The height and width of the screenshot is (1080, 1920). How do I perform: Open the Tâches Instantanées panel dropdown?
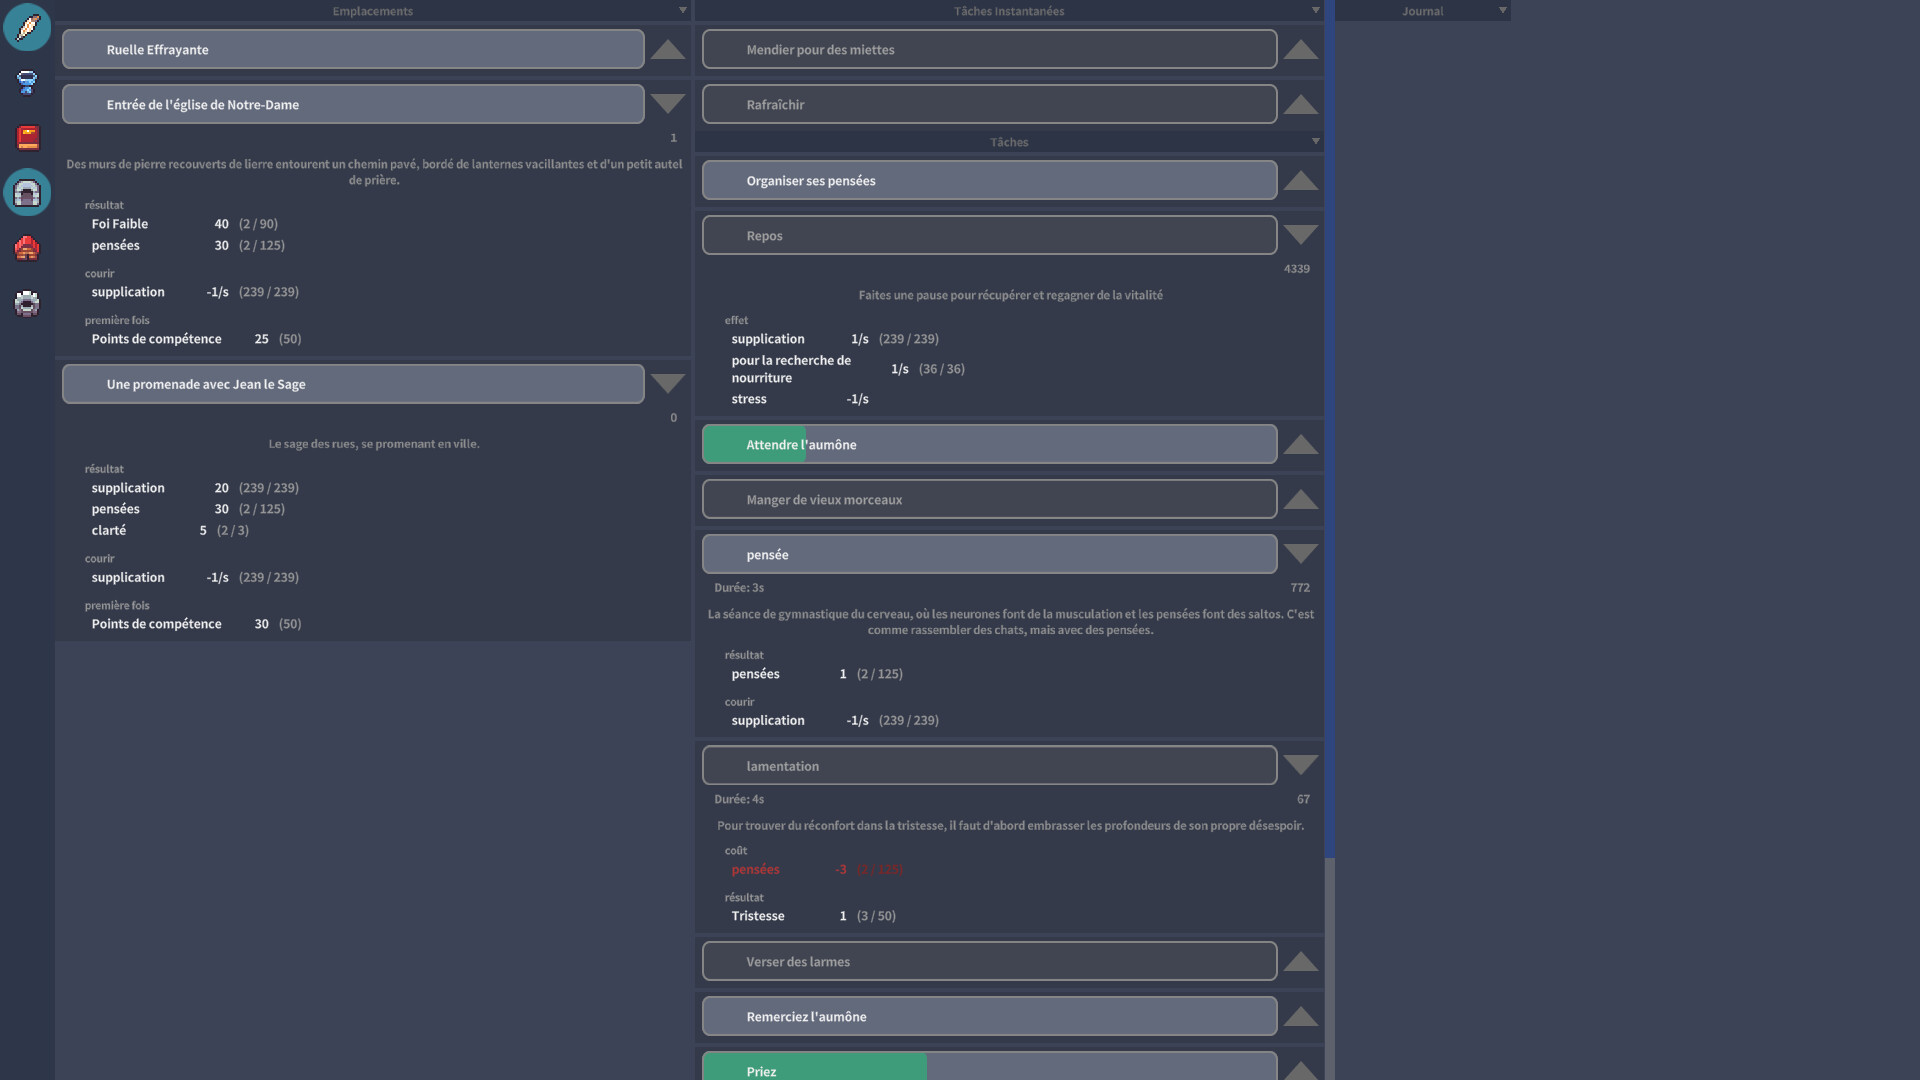coord(1315,11)
